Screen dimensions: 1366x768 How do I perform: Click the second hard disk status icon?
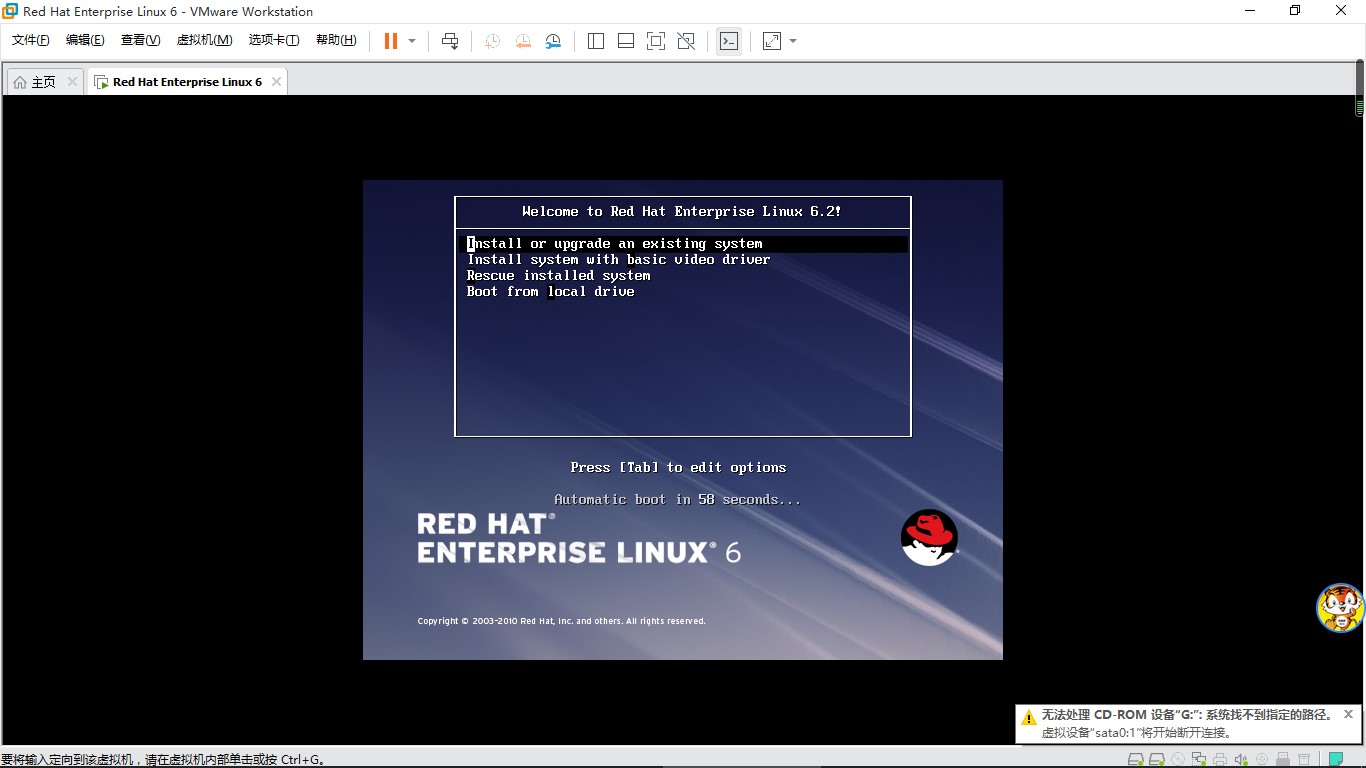click(1157, 759)
